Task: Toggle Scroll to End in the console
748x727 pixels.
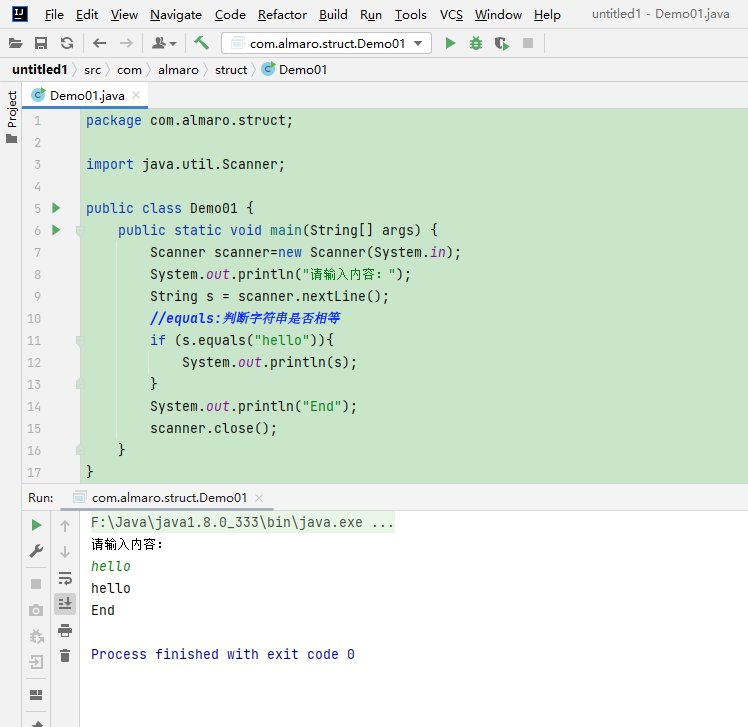Action: (65, 604)
